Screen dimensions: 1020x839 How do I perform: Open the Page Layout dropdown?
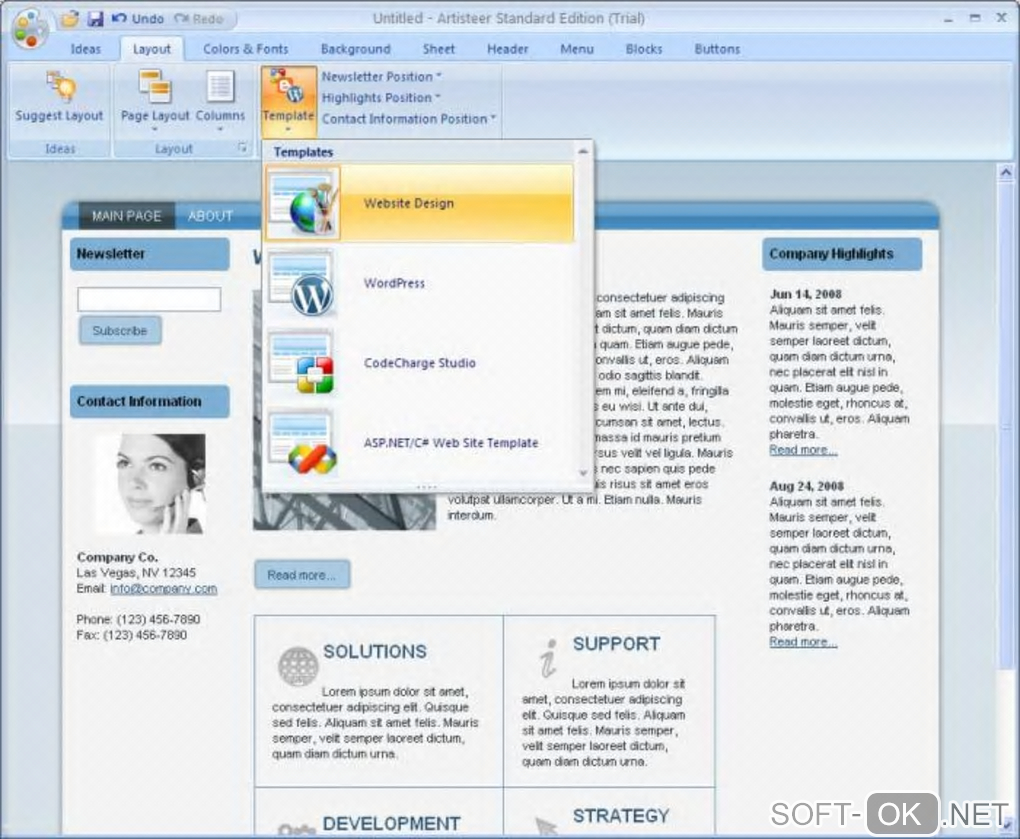tap(155, 101)
